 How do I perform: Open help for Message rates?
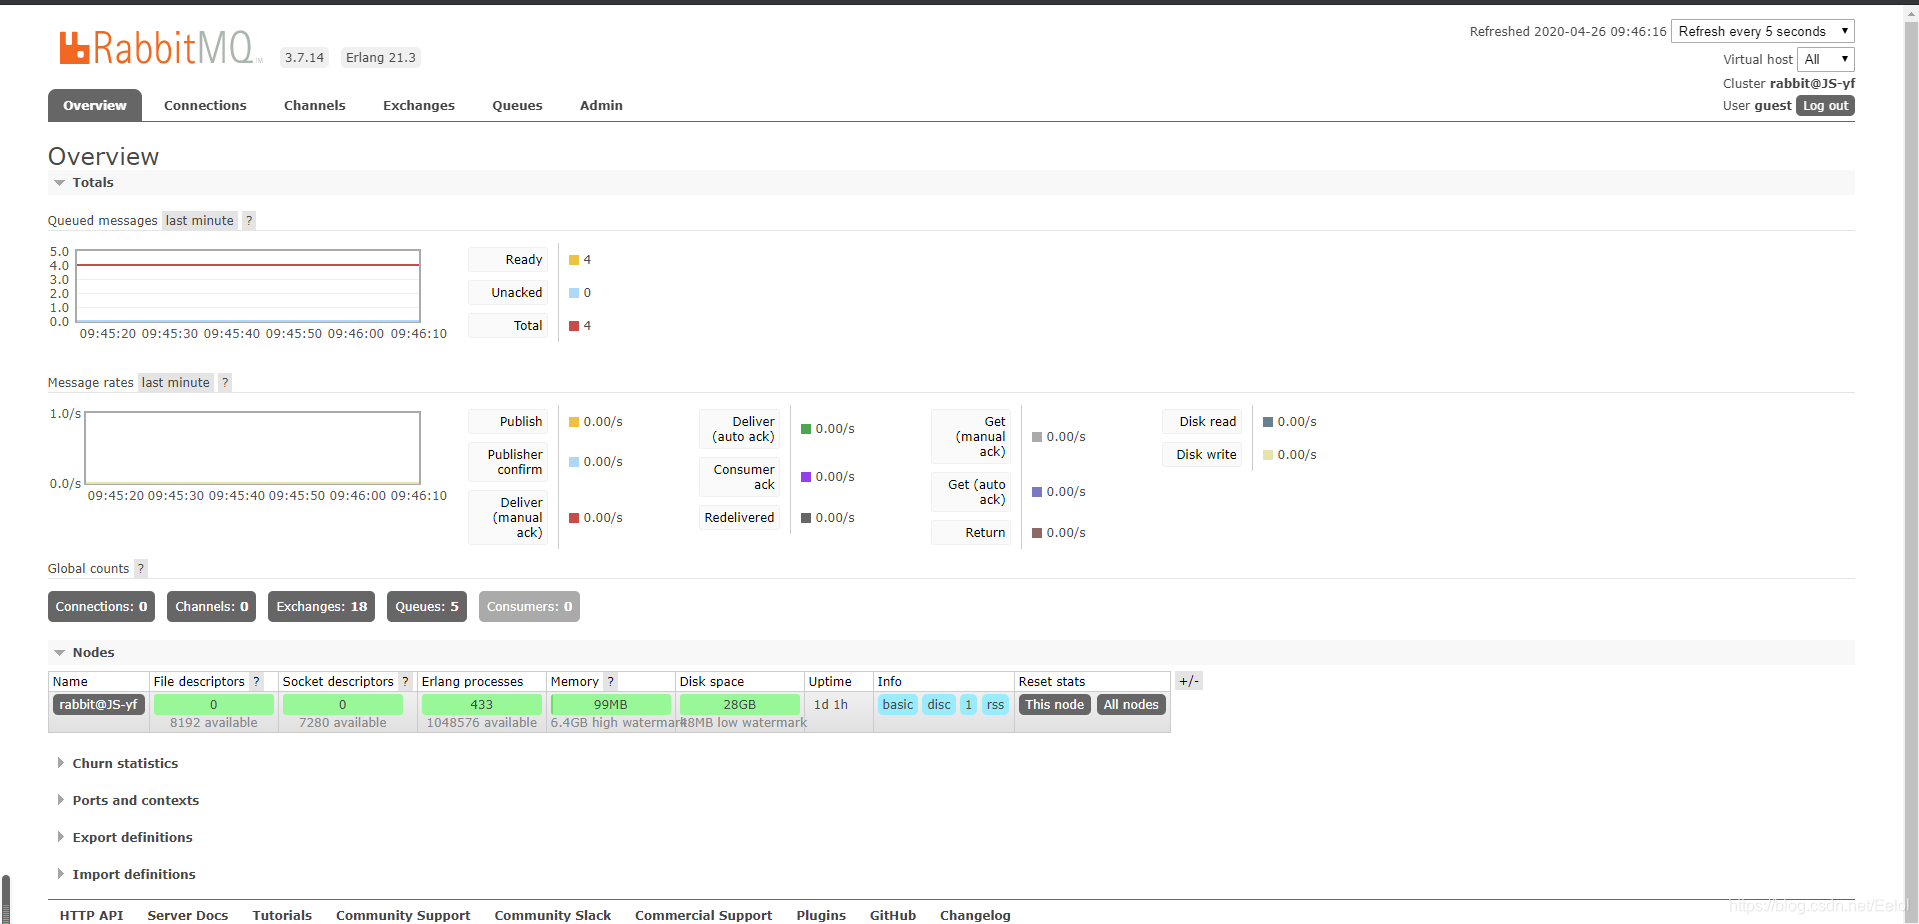tap(225, 383)
